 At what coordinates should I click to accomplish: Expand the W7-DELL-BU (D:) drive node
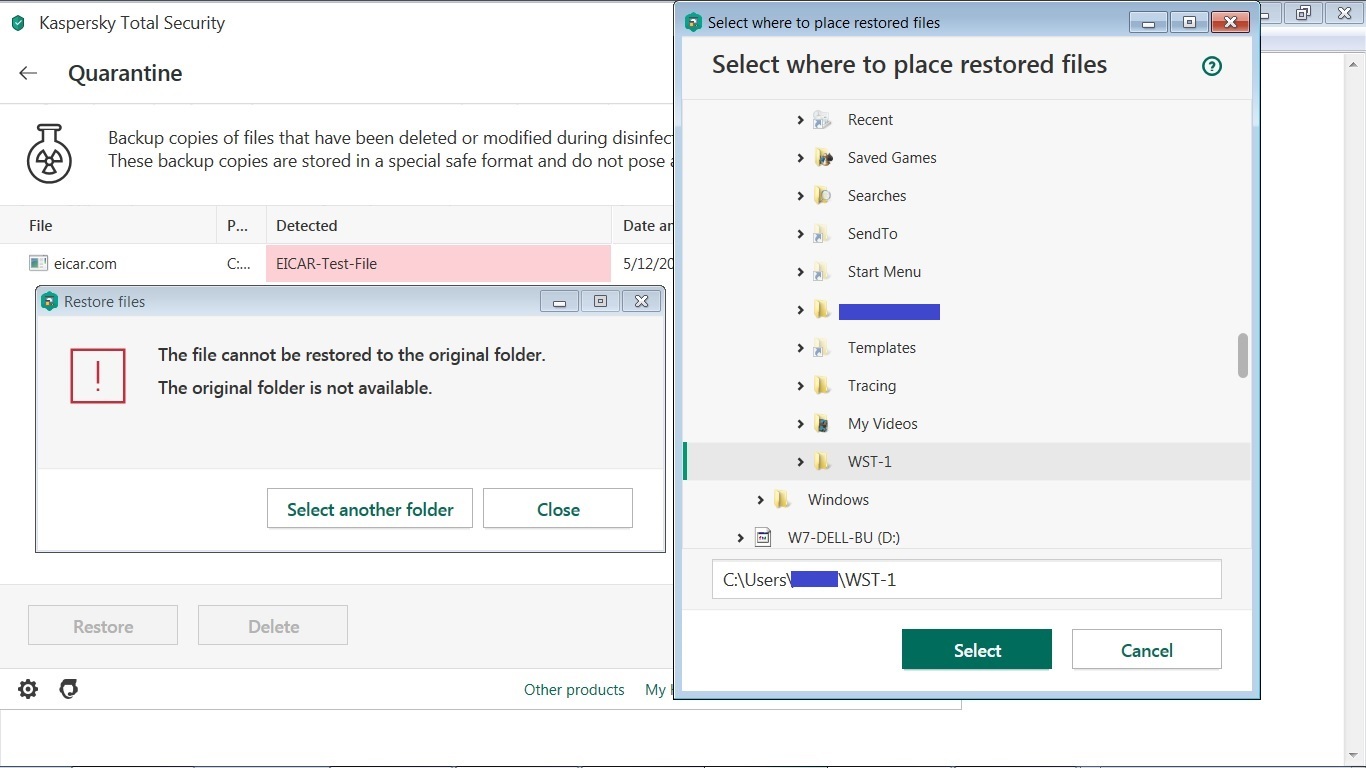coord(740,538)
